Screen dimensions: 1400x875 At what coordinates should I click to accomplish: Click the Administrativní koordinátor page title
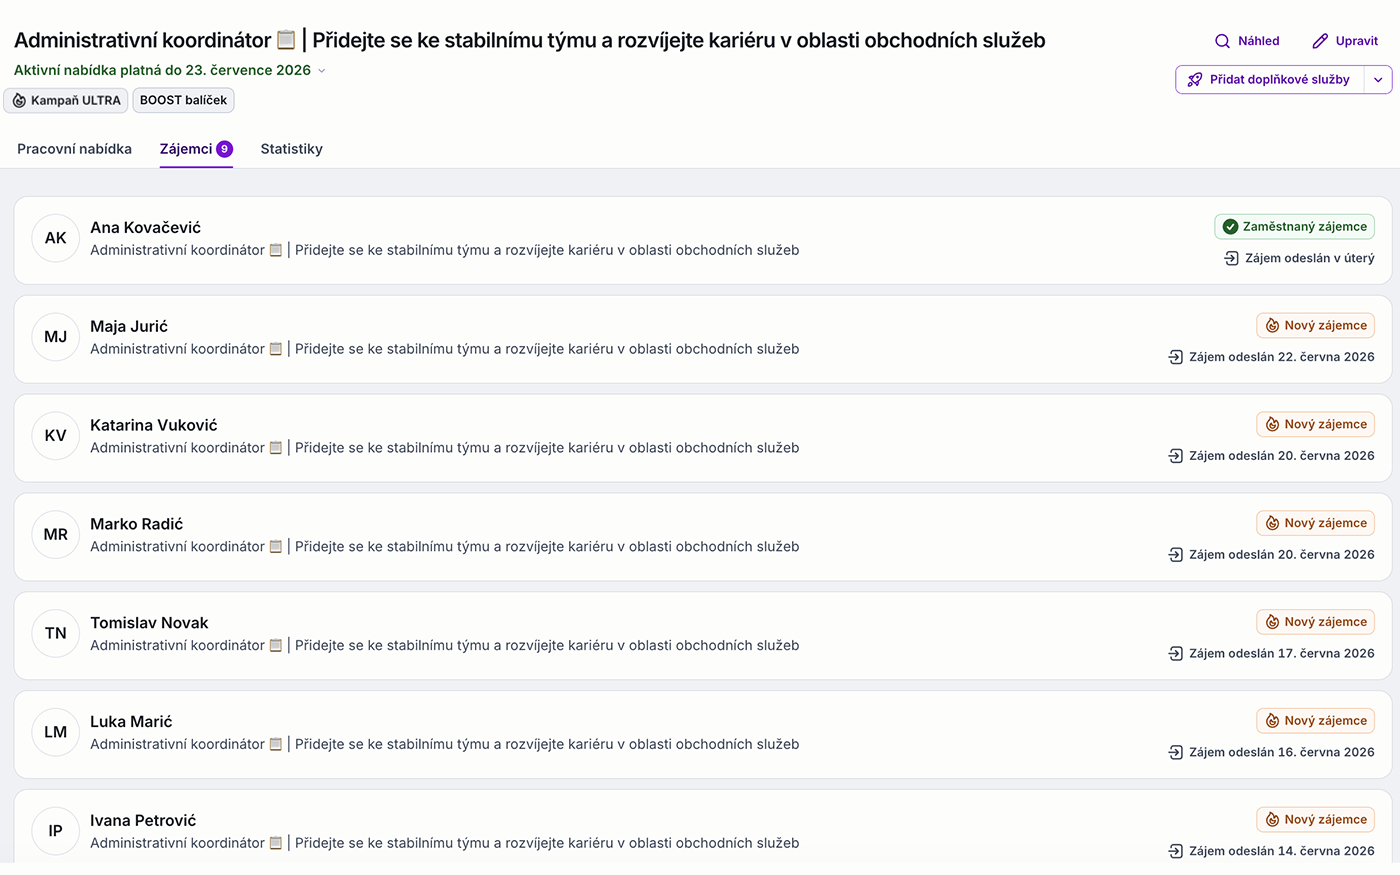pos(530,40)
